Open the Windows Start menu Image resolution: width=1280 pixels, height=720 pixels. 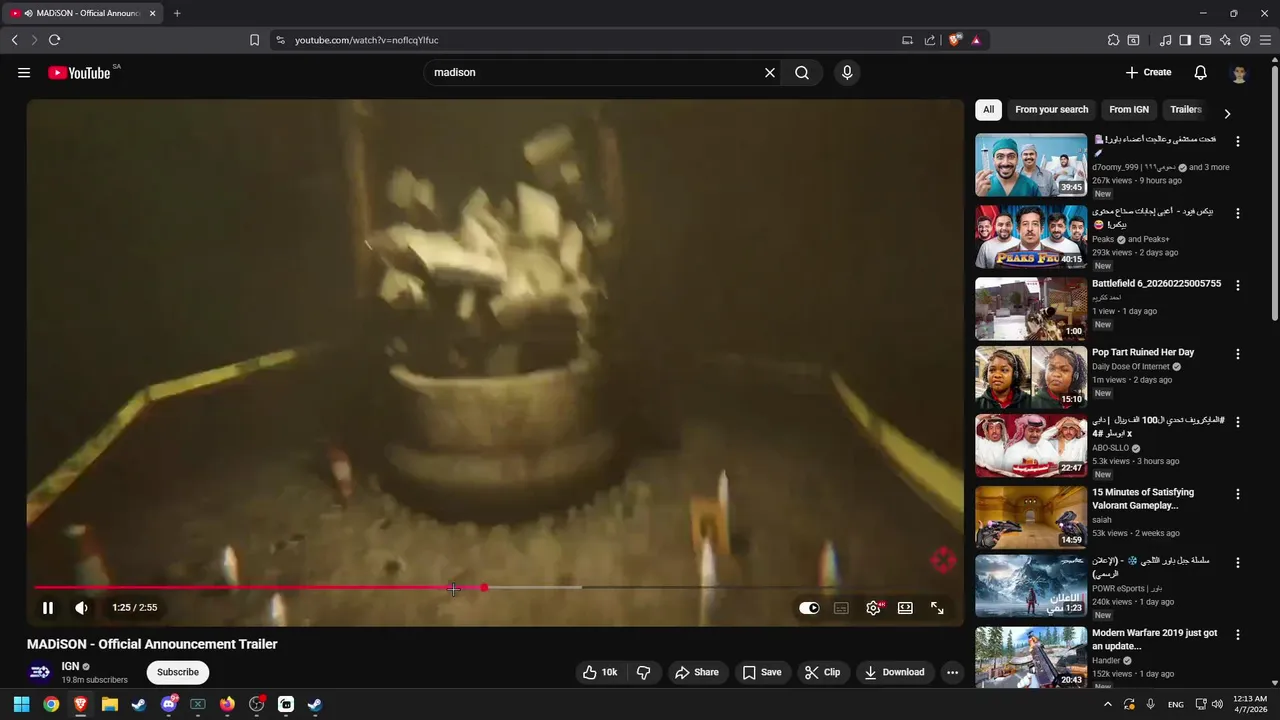click(x=21, y=704)
